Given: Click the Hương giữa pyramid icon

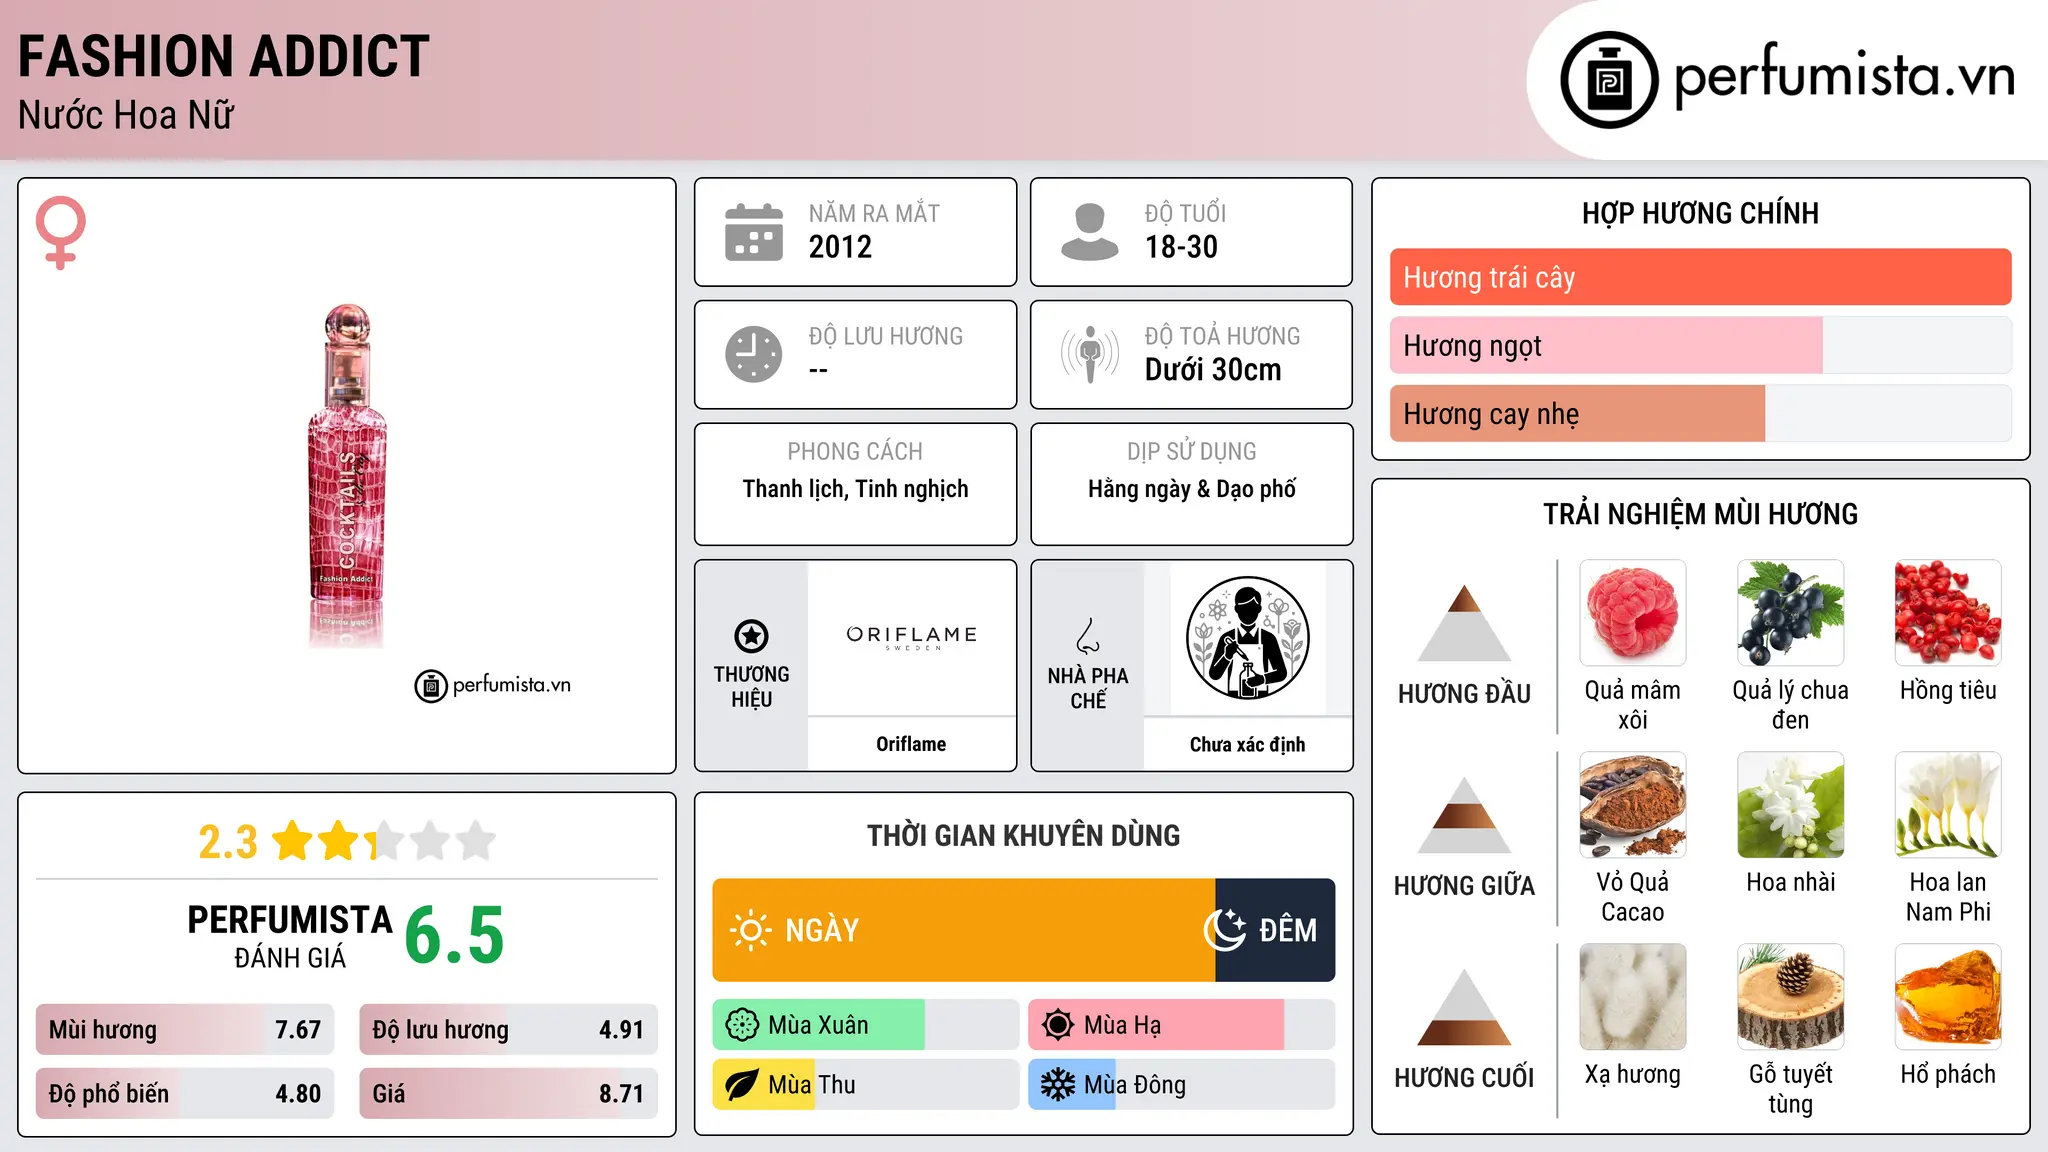Looking at the screenshot, I should click(x=1464, y=815).
